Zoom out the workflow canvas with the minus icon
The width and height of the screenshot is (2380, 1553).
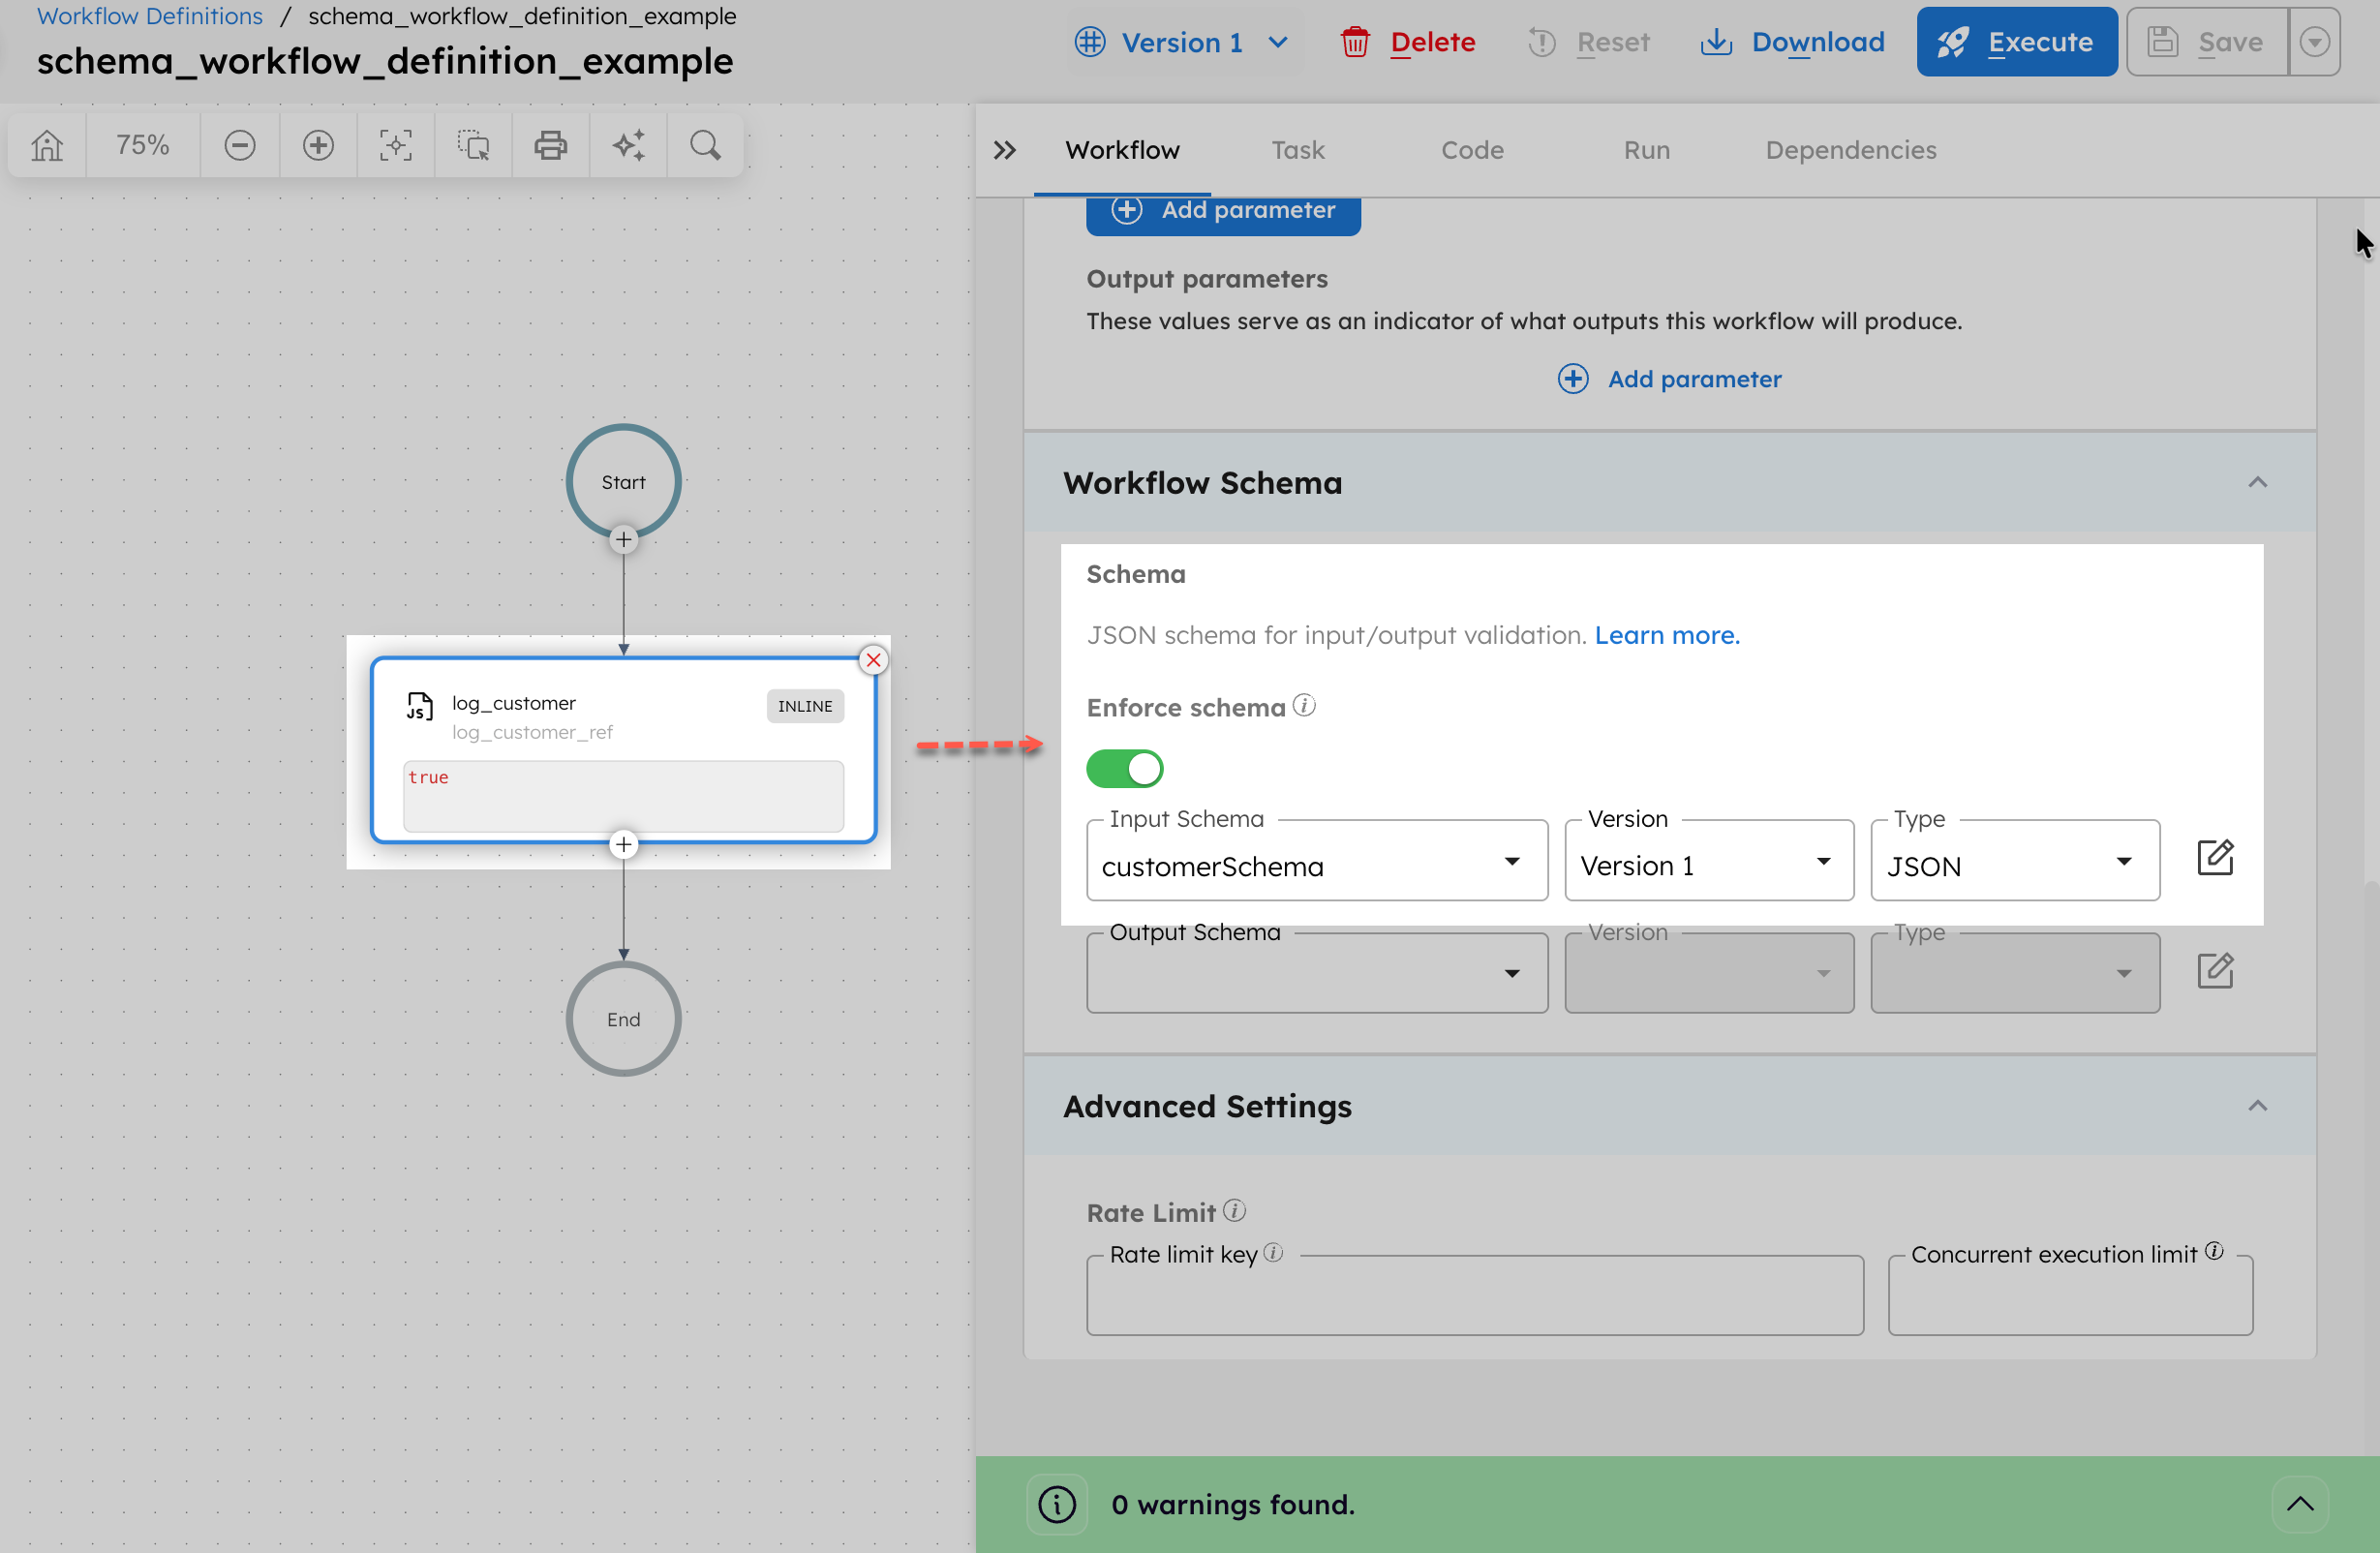point(240,145)
